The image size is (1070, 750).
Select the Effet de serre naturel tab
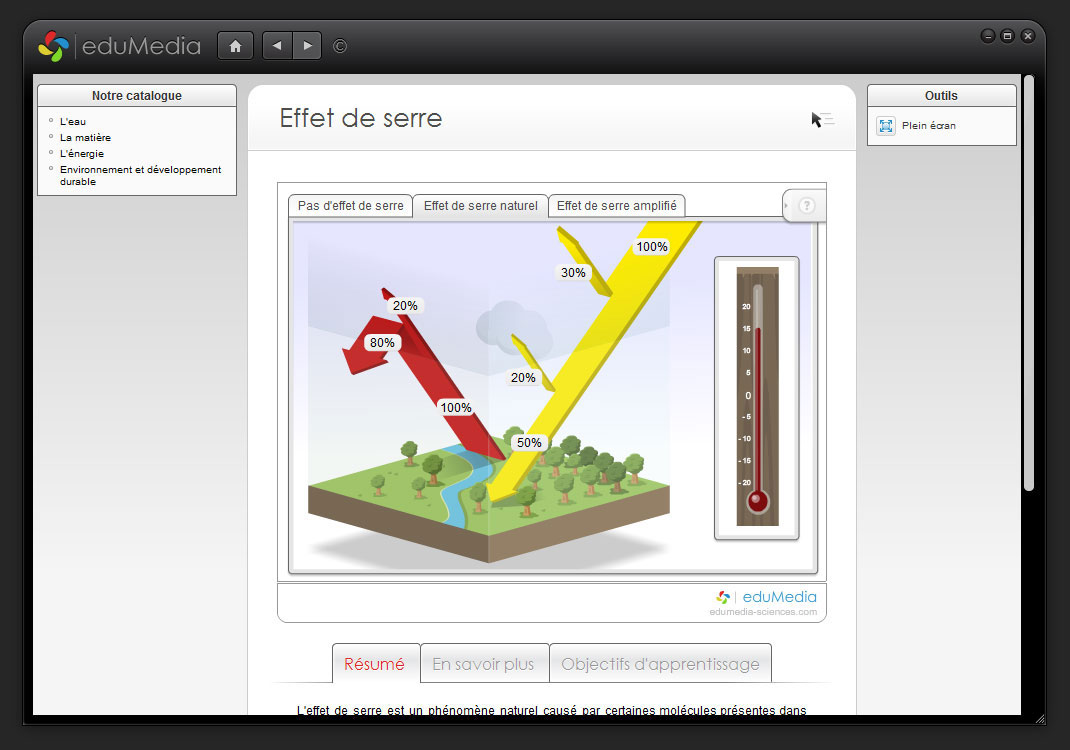pyautogui.click(x=480, y=206)
